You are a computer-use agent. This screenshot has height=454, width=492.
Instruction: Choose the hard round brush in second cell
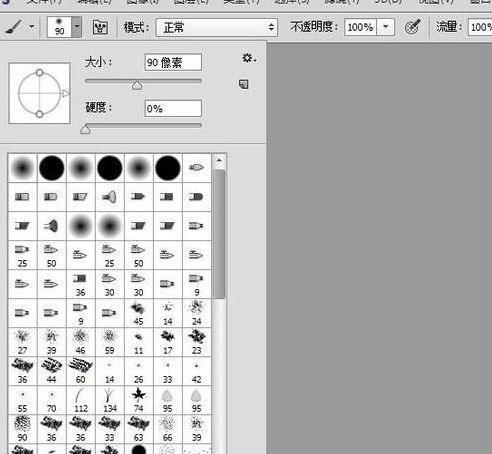point(52,168)
